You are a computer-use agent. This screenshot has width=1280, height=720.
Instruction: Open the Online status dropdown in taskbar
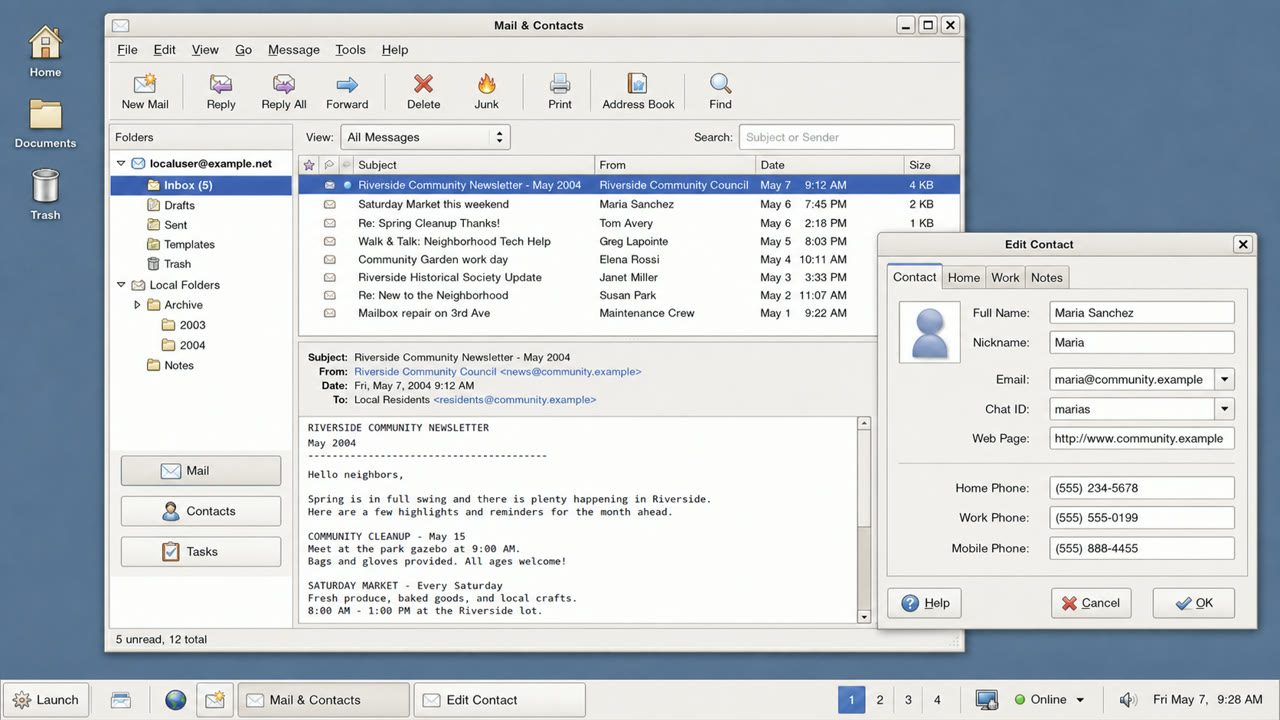click(1049, 700)
